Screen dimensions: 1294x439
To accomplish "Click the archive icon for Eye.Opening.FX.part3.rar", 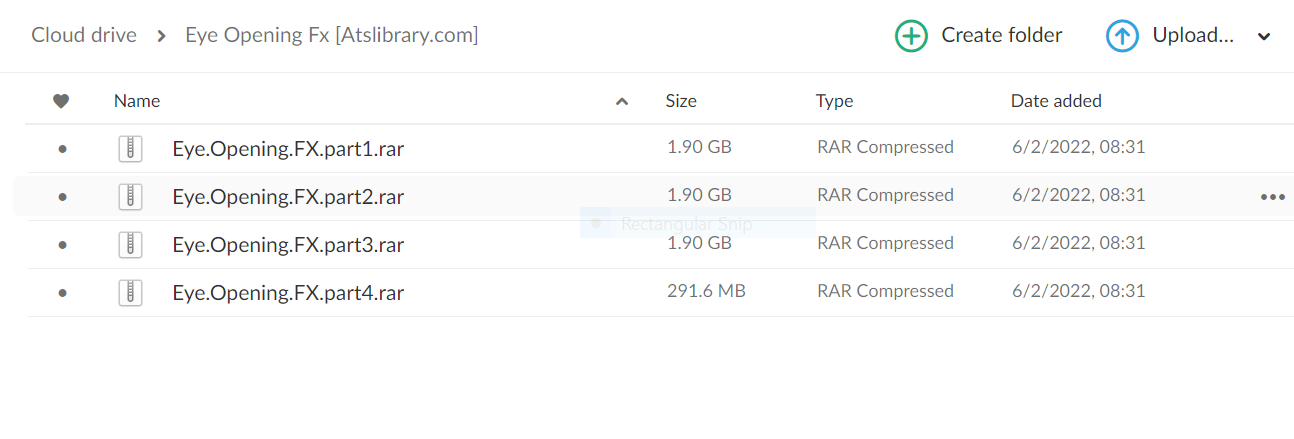I will 130,245.
